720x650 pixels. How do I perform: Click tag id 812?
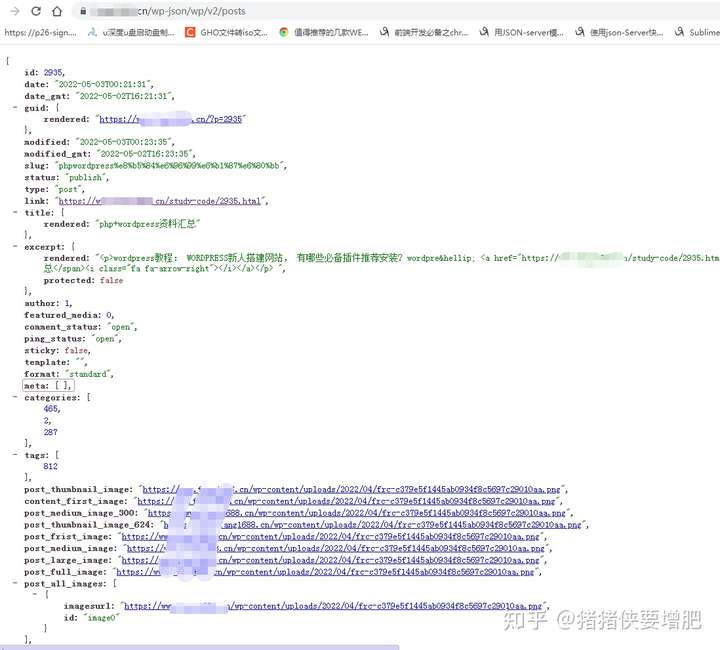click(51, 466)
